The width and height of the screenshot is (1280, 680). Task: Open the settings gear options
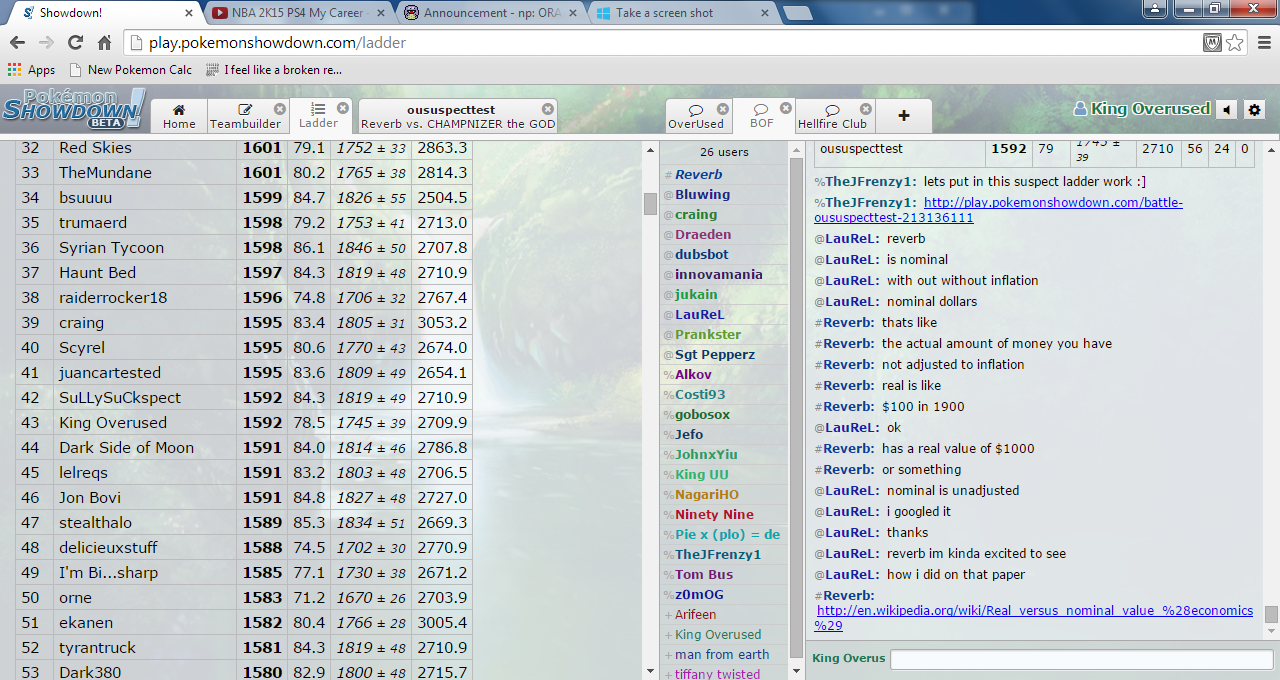[x=1255, y=110]
